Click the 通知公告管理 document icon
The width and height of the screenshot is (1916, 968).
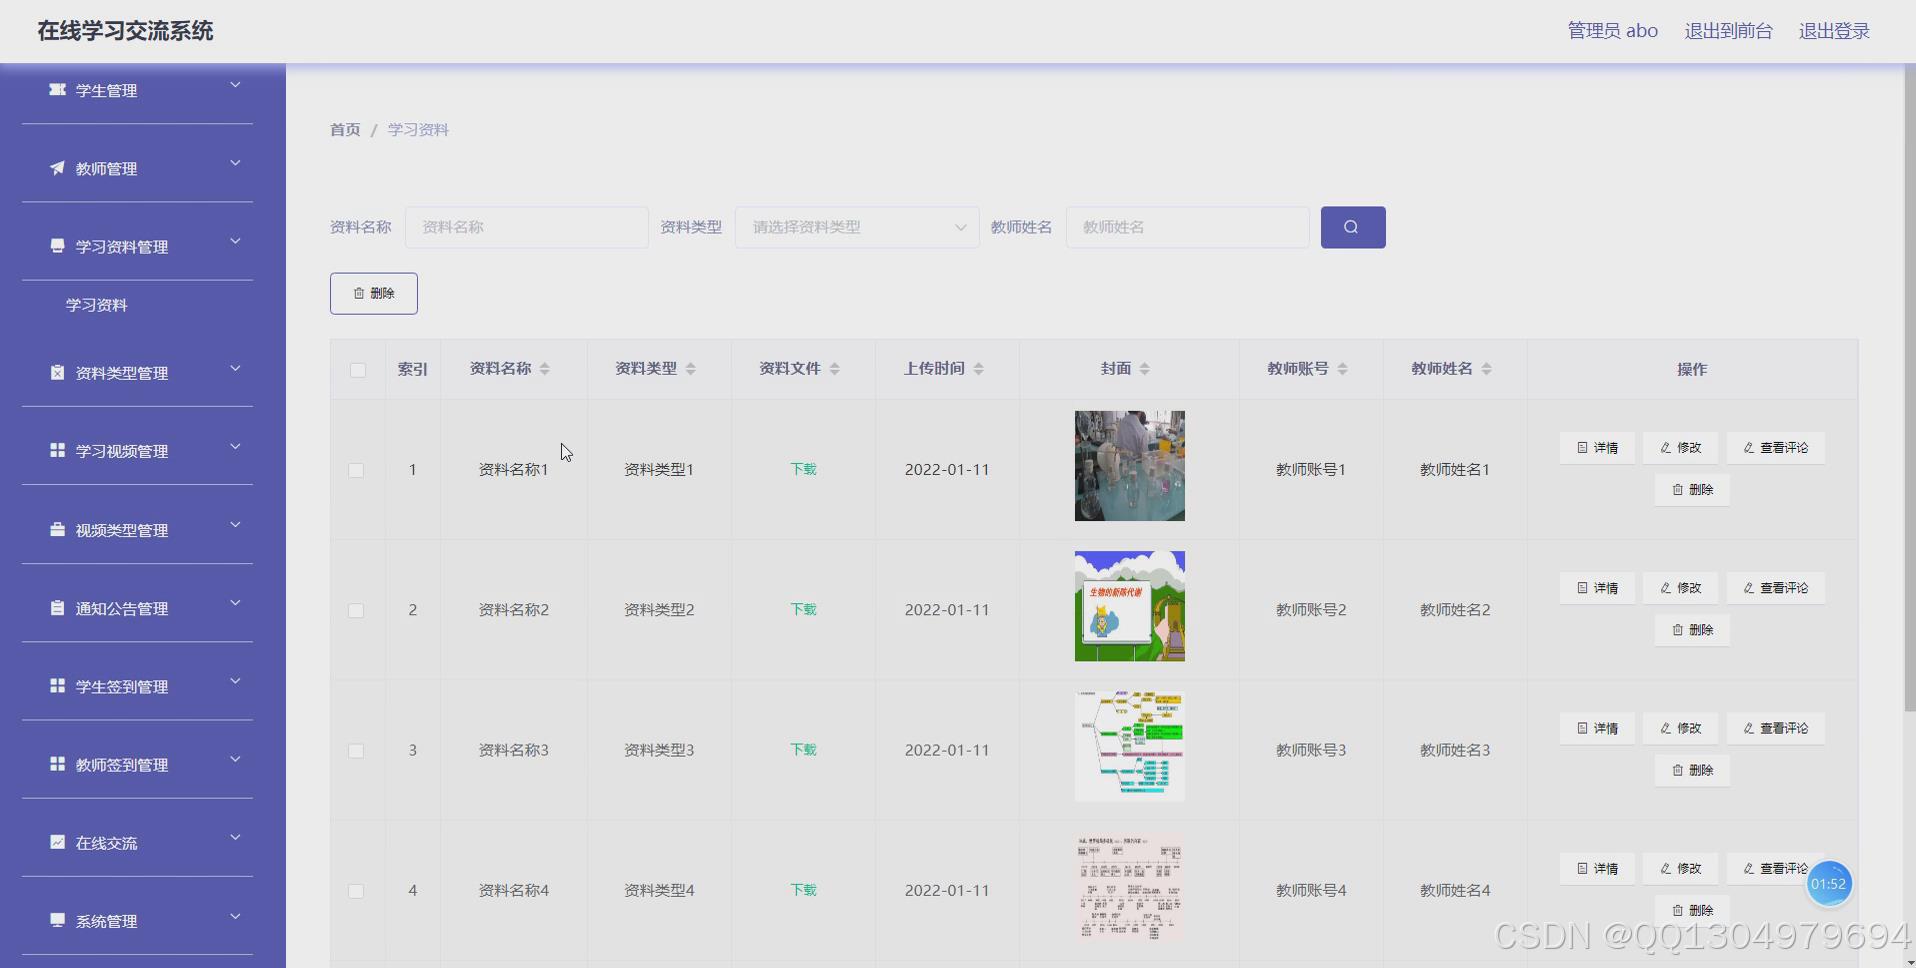pyautogui.click(x=57, y=607)
